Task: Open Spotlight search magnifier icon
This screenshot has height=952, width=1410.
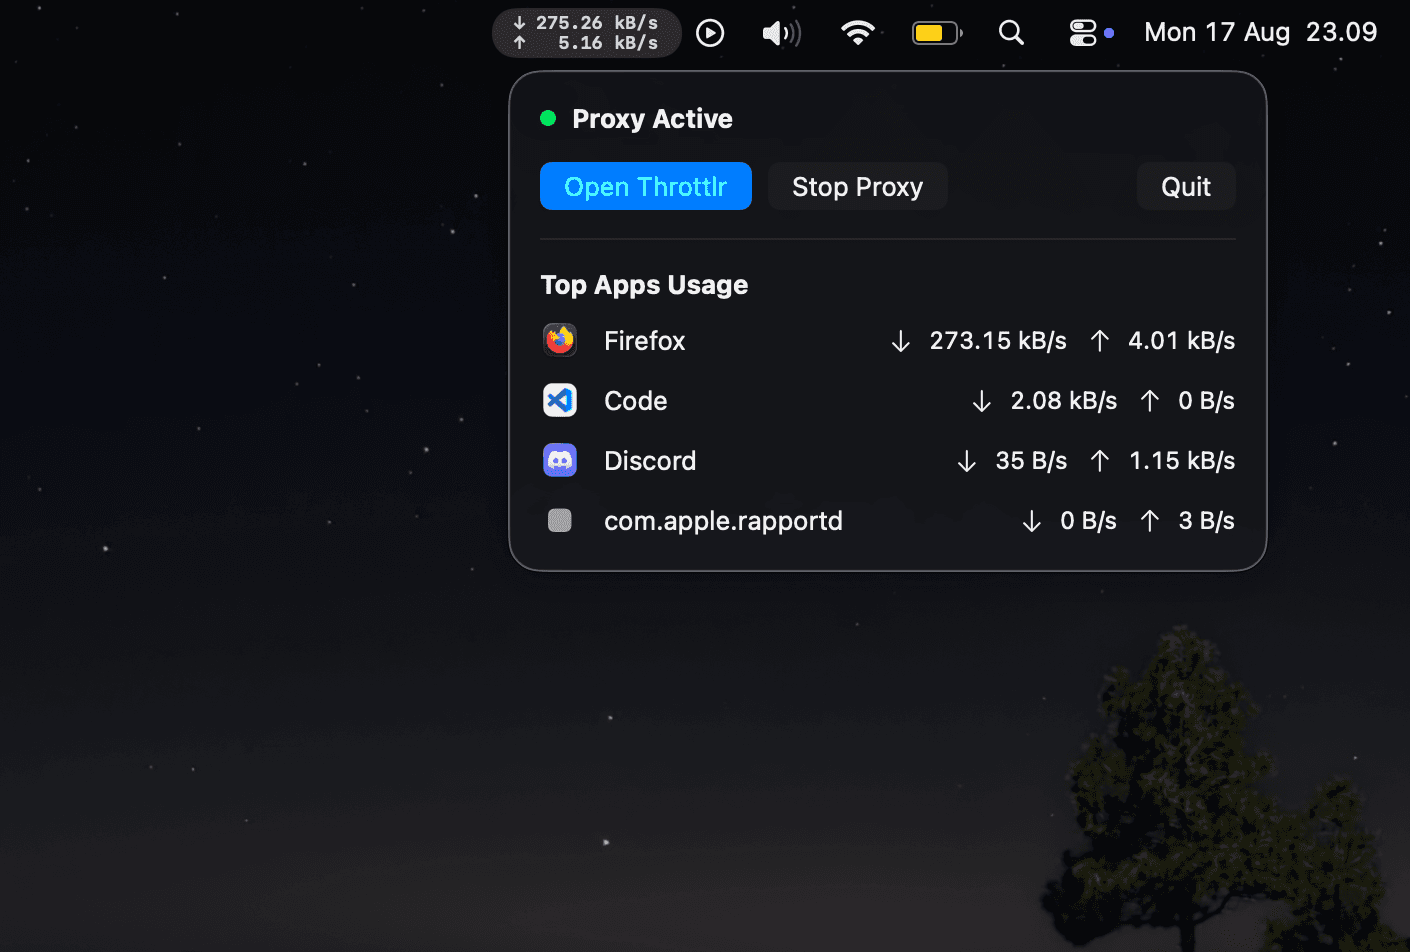Action: [x=1011, y=33]
